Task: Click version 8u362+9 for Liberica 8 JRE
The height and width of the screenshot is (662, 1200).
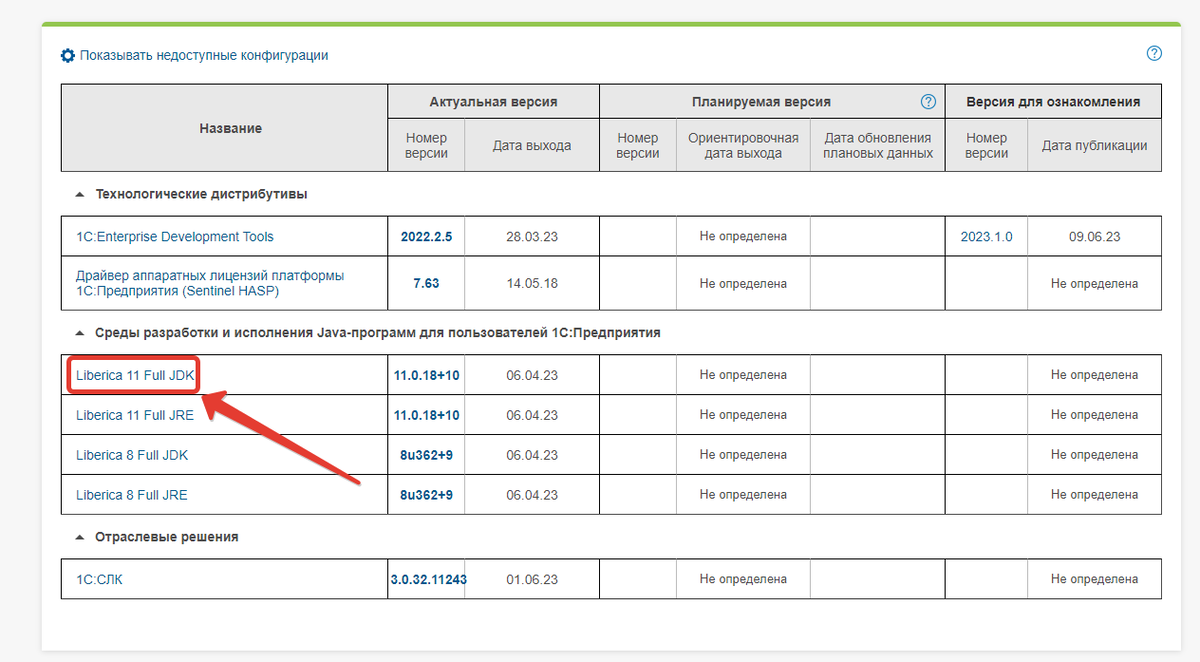Action: (x=426, y=495)
